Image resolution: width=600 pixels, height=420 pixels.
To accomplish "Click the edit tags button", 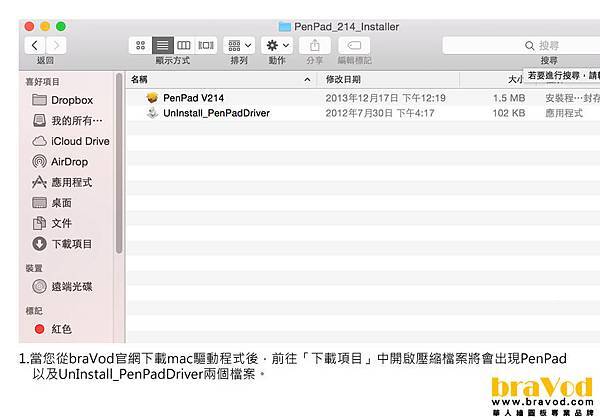I will 354,46.
